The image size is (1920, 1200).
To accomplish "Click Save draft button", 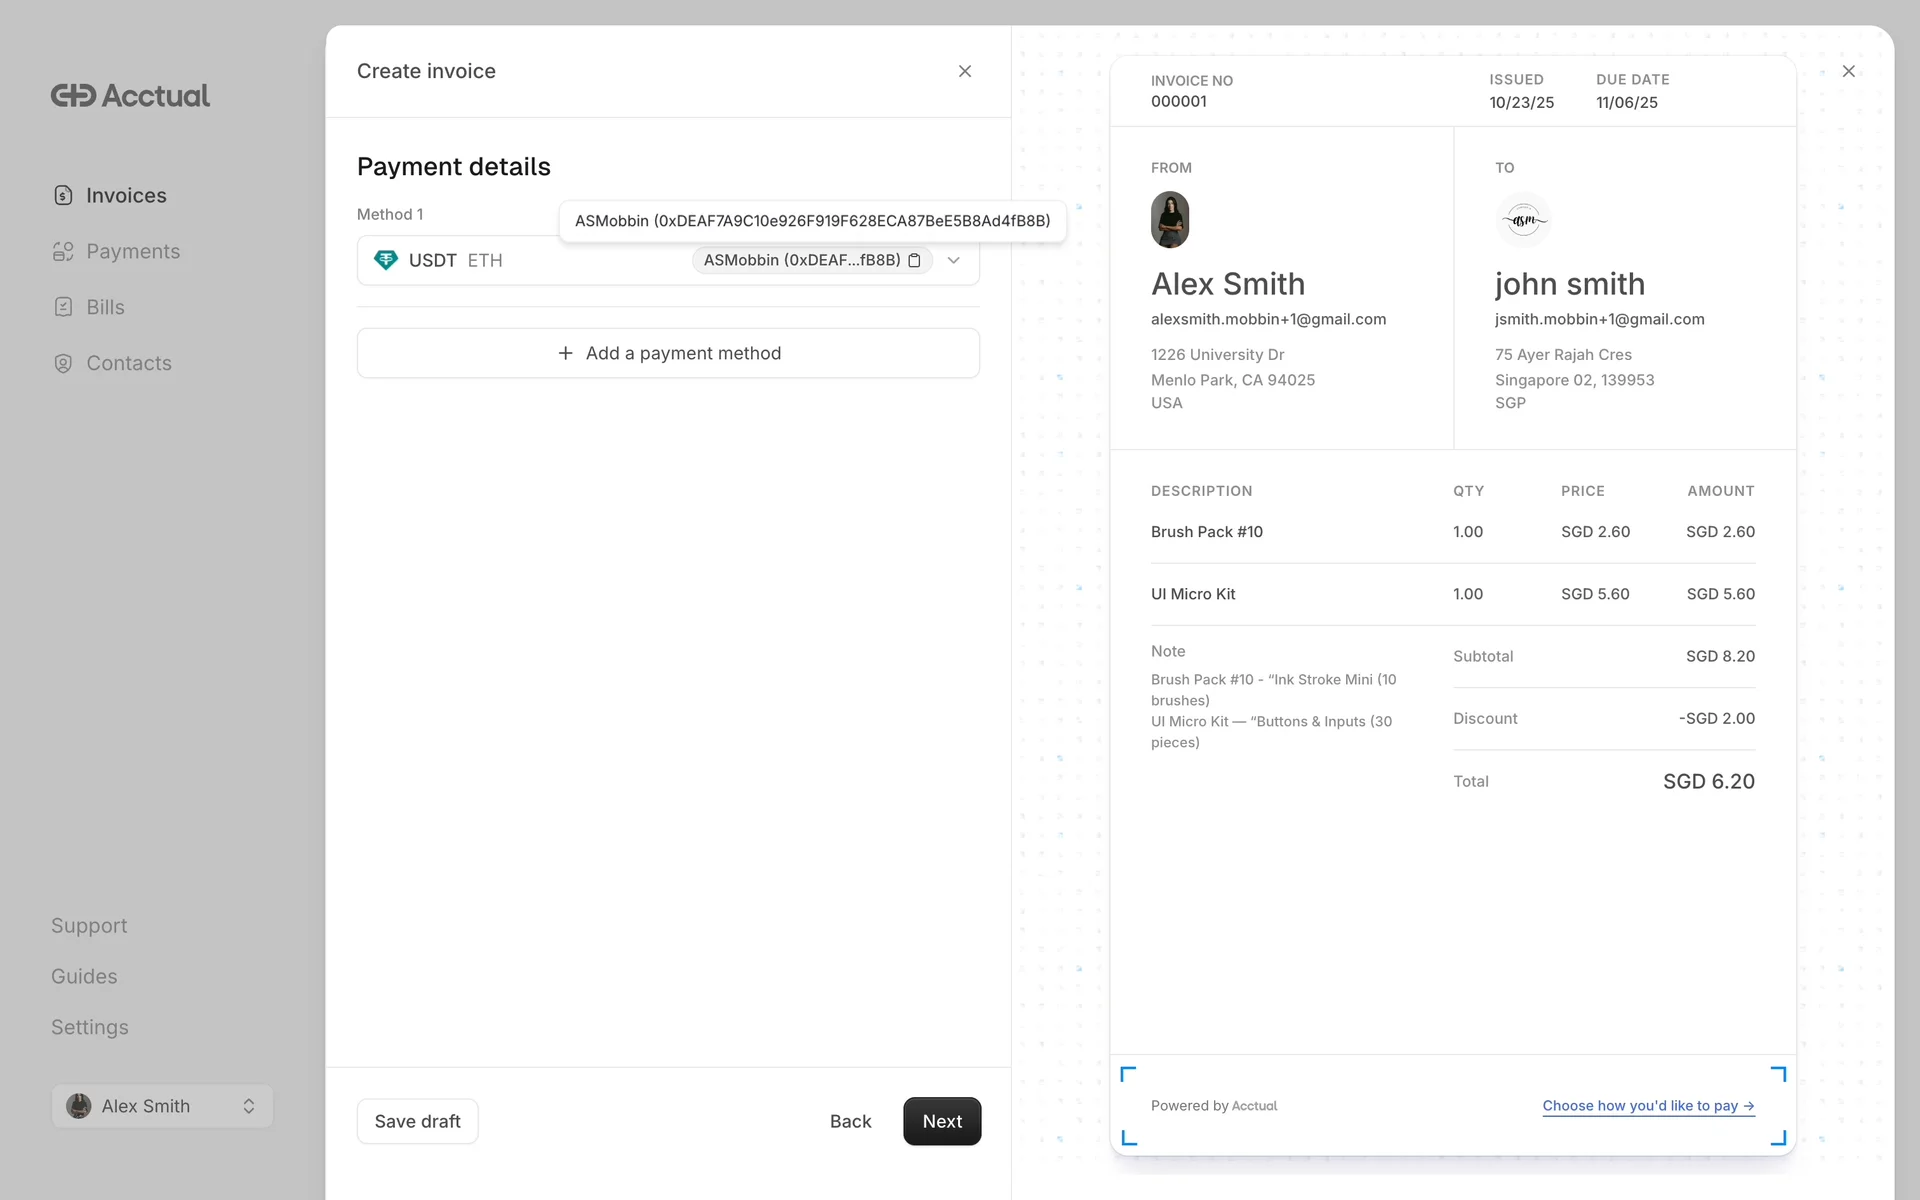I will point(417,1122).
